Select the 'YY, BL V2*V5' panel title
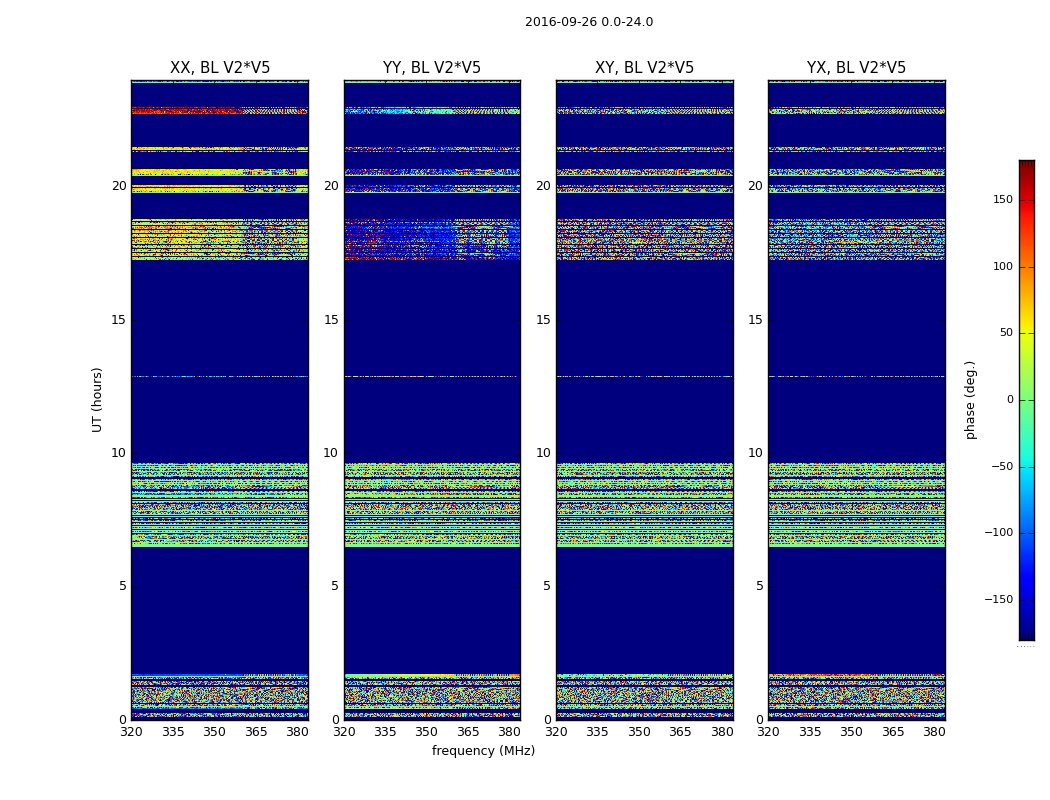Screen dimensions: 1050x800 (432, 68)
